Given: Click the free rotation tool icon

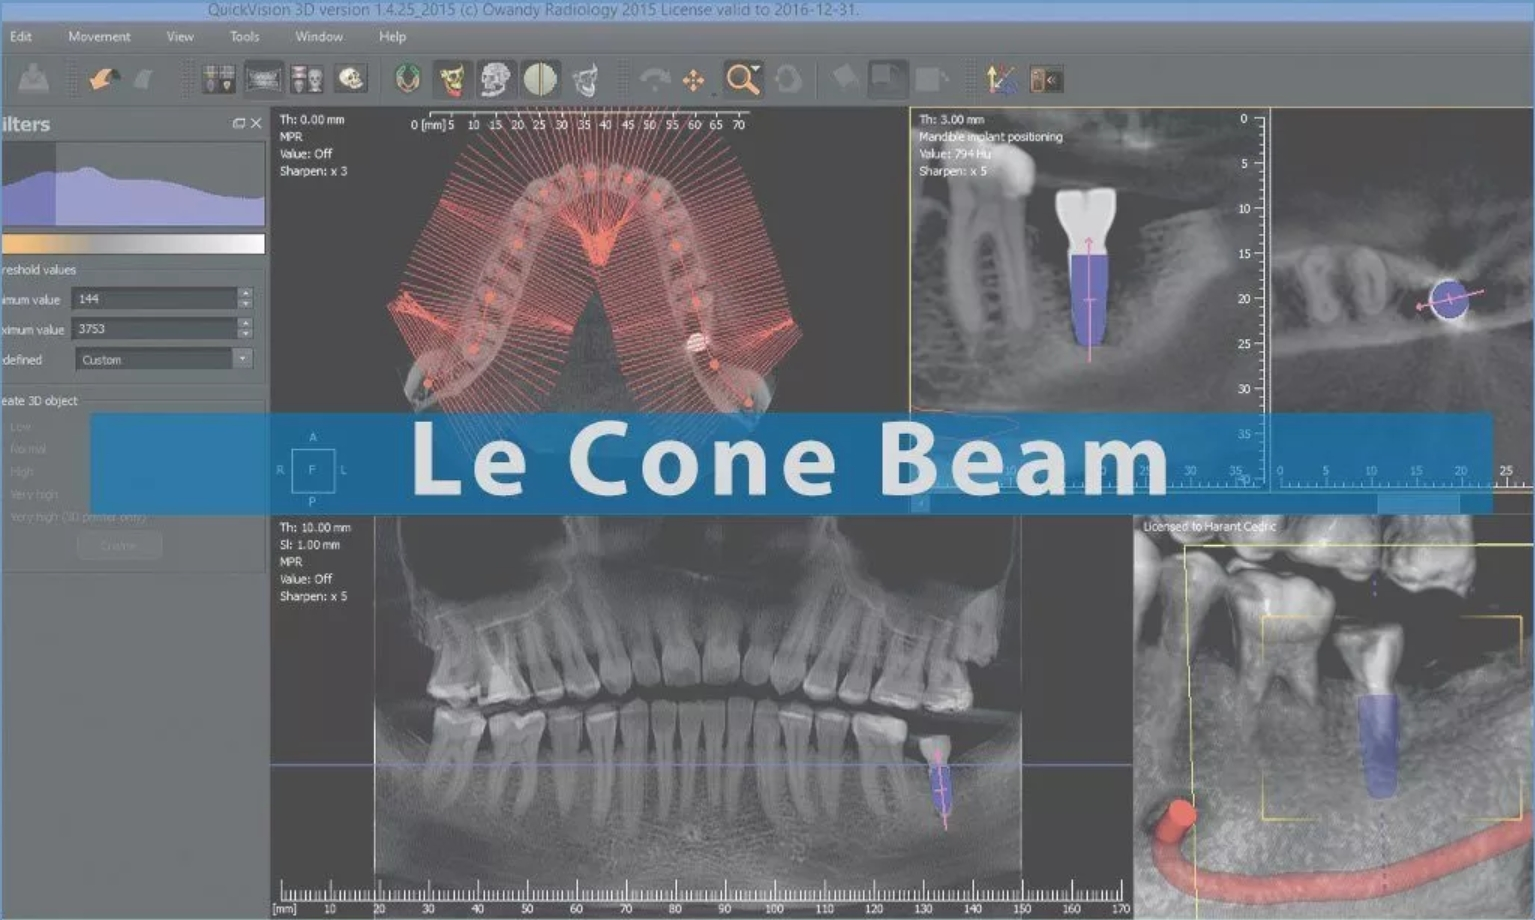Looking at the screenshot, I should point(788,81).
